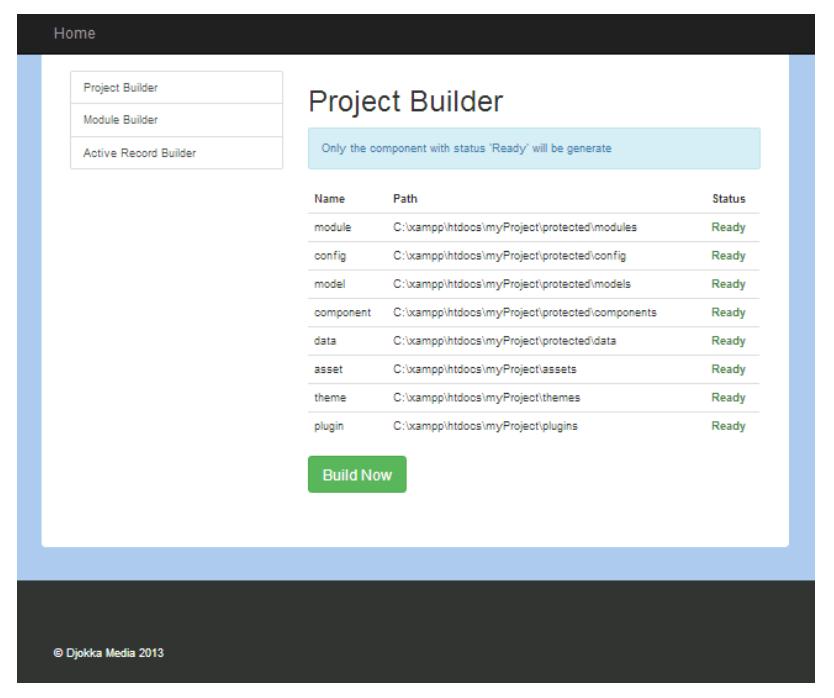This screenshot has height=698, width=834.
Task: Select the 'asset' name cell
Action: [328, 369]
